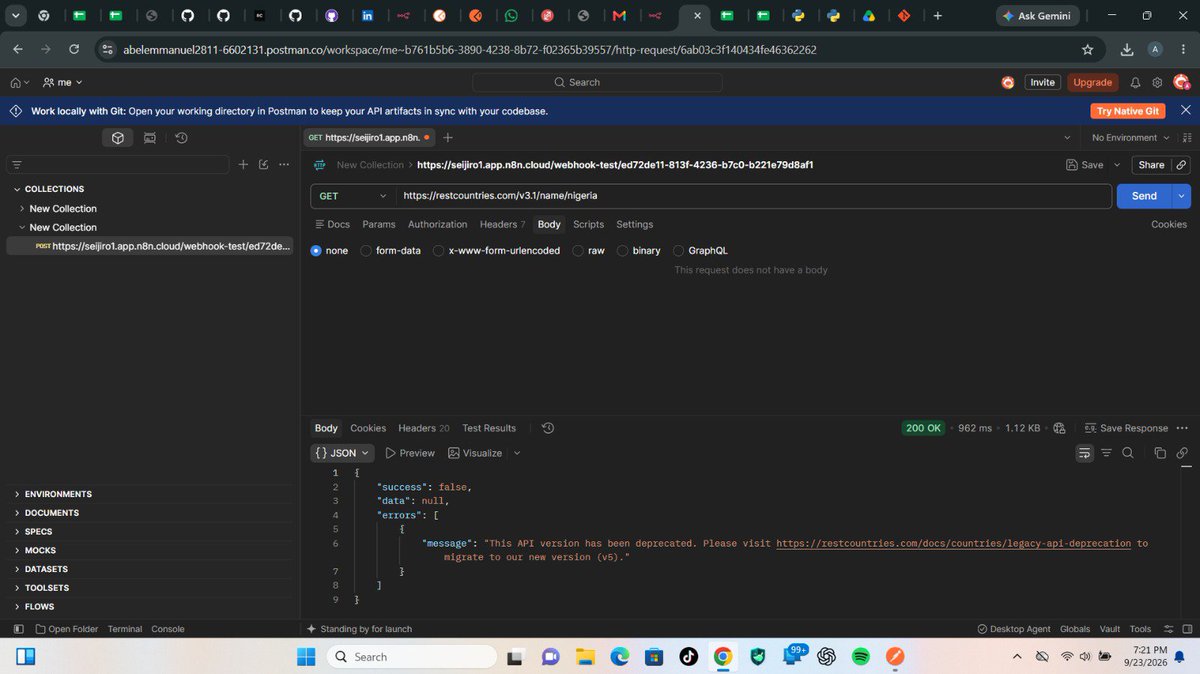Open Microsoft Edge from taskbar
The image size is (1200, 674).
pyautogui.click(x=619, y=657)
